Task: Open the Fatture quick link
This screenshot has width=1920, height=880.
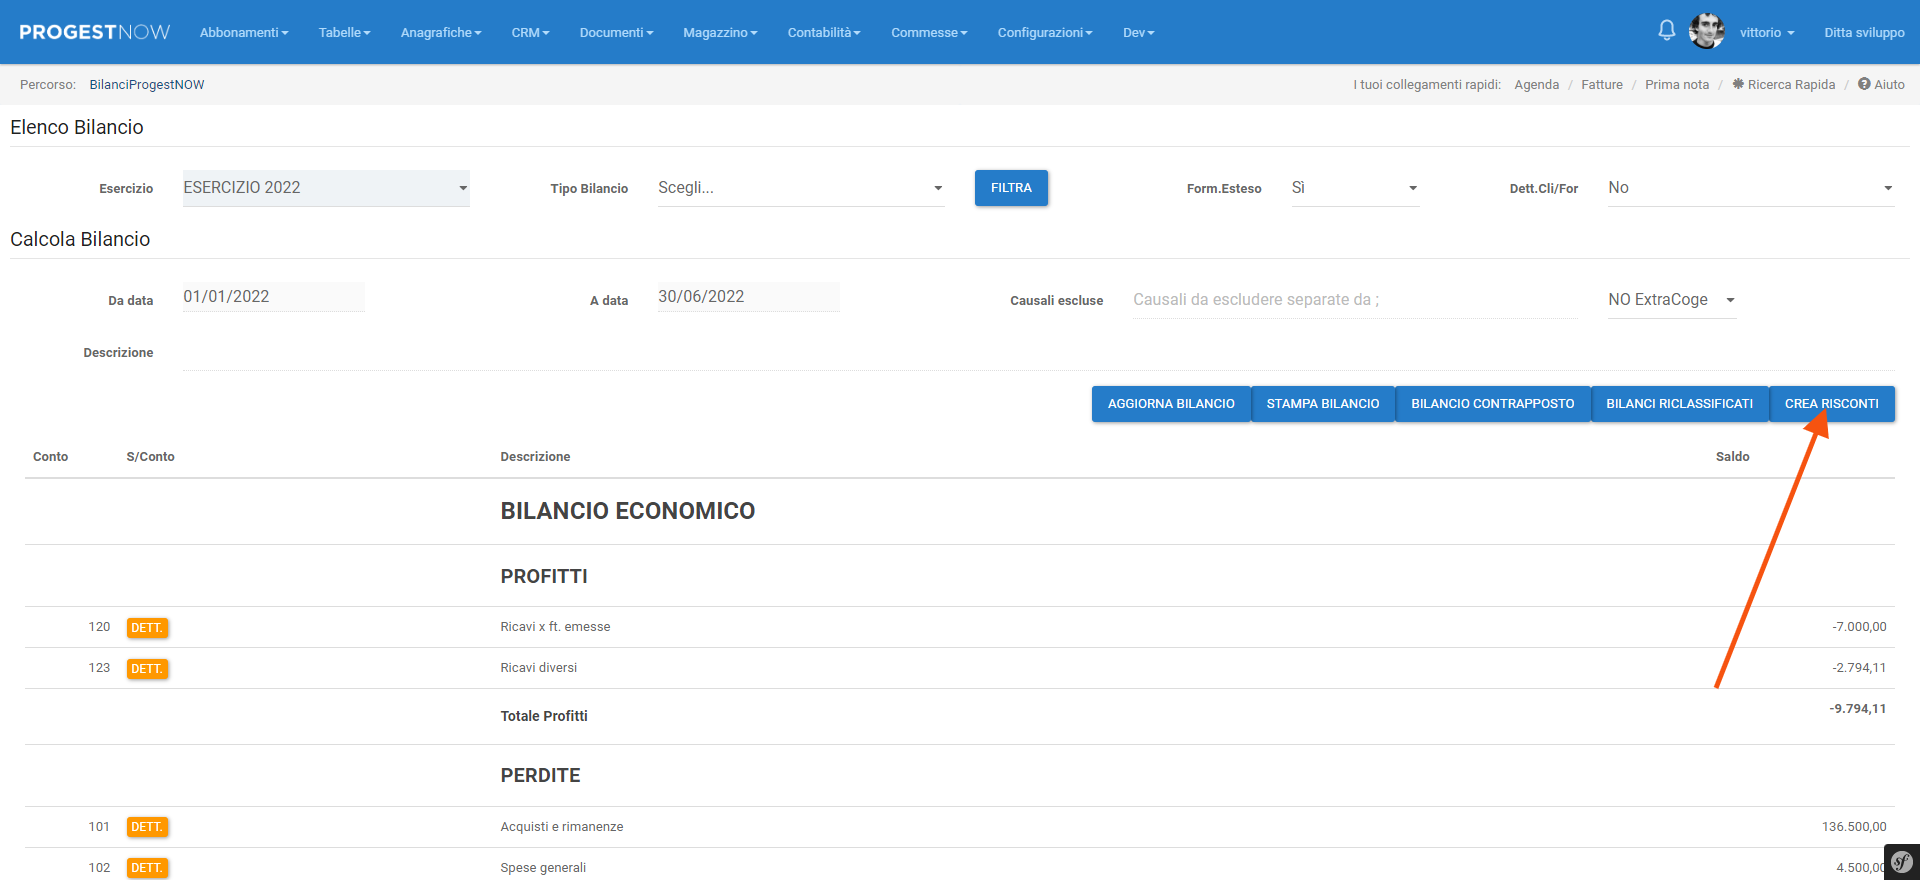Action: [1602, 84]
